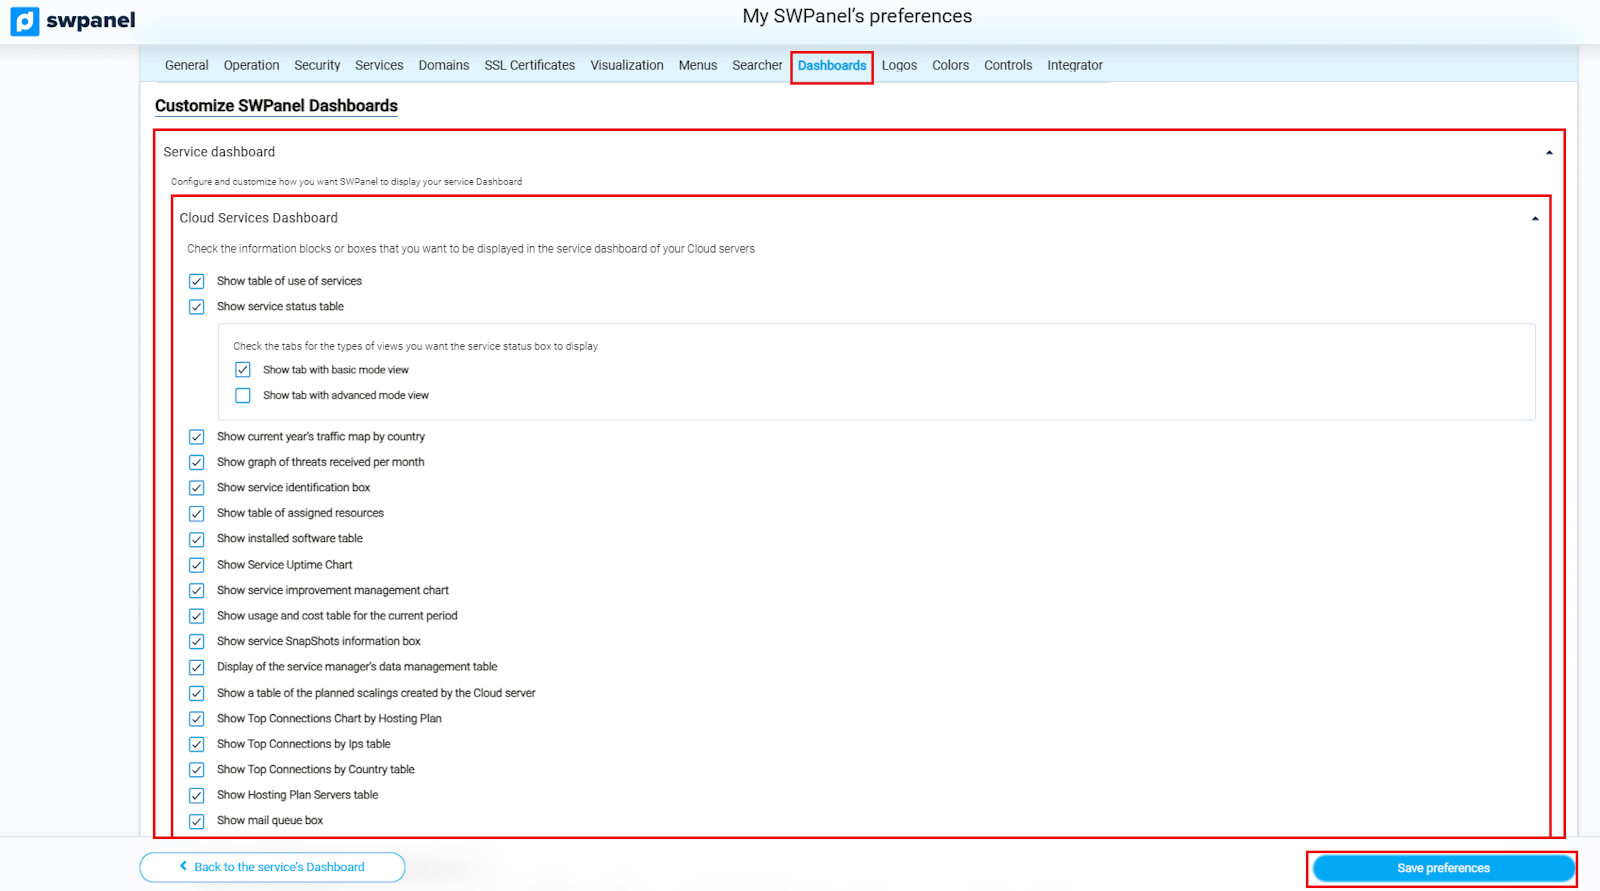Image resolution: width=1600 pixels, height=891 pixels.
Task: Go back to the service's Dashboard
Action: 272,867
